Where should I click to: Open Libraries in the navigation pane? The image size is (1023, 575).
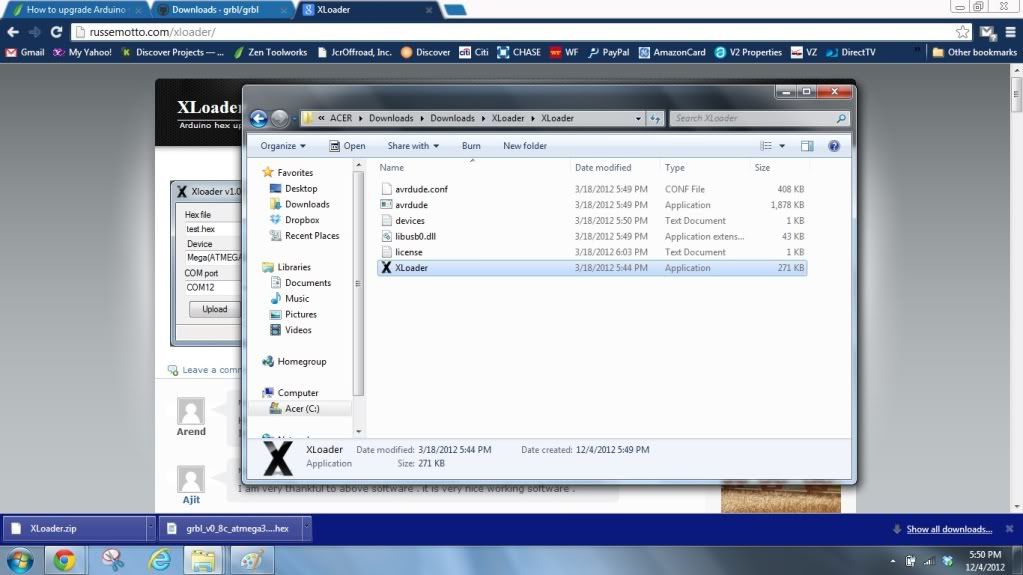[x=286, y=267]
